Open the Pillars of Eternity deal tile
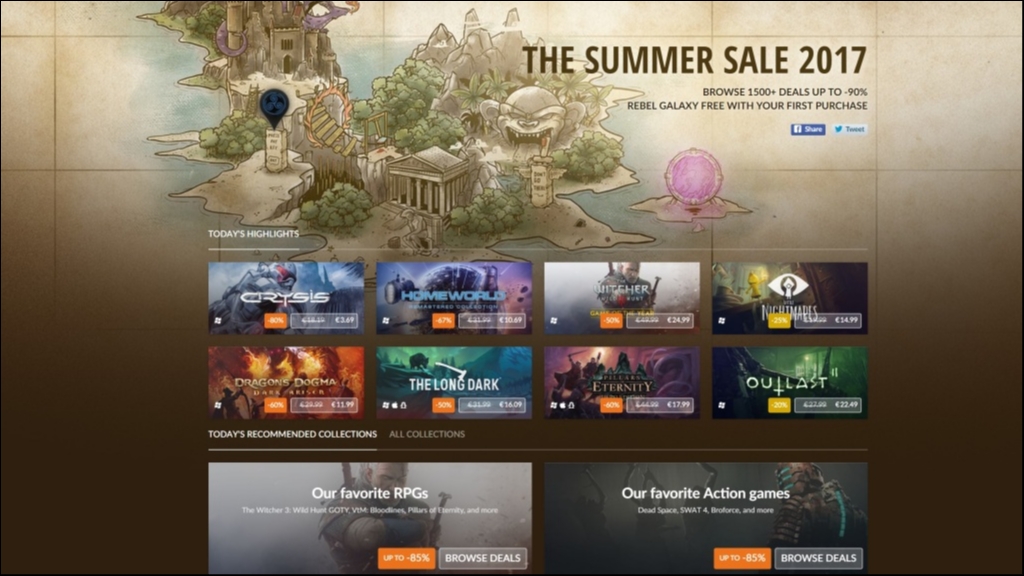1024x576 pixels. [622, 383]
